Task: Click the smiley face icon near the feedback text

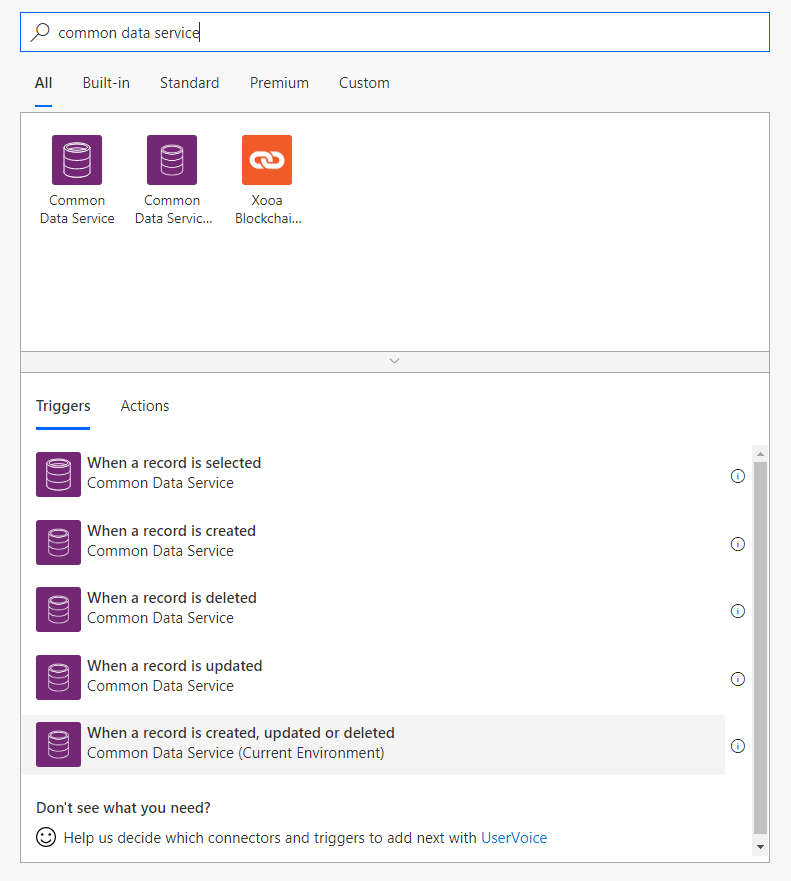Action: point(45,837)
